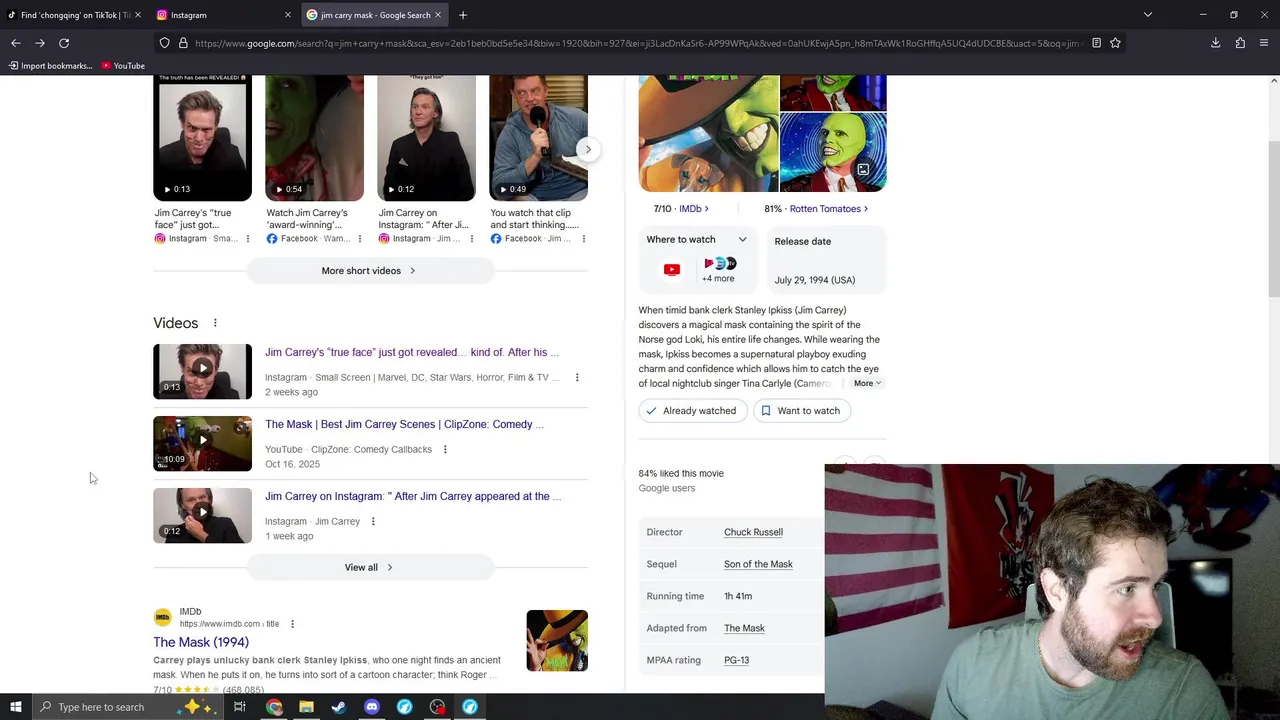Viewport: 1280px width, 720px height.
Task: Open File Explorer from the taskbar
Action: (306, 707)
